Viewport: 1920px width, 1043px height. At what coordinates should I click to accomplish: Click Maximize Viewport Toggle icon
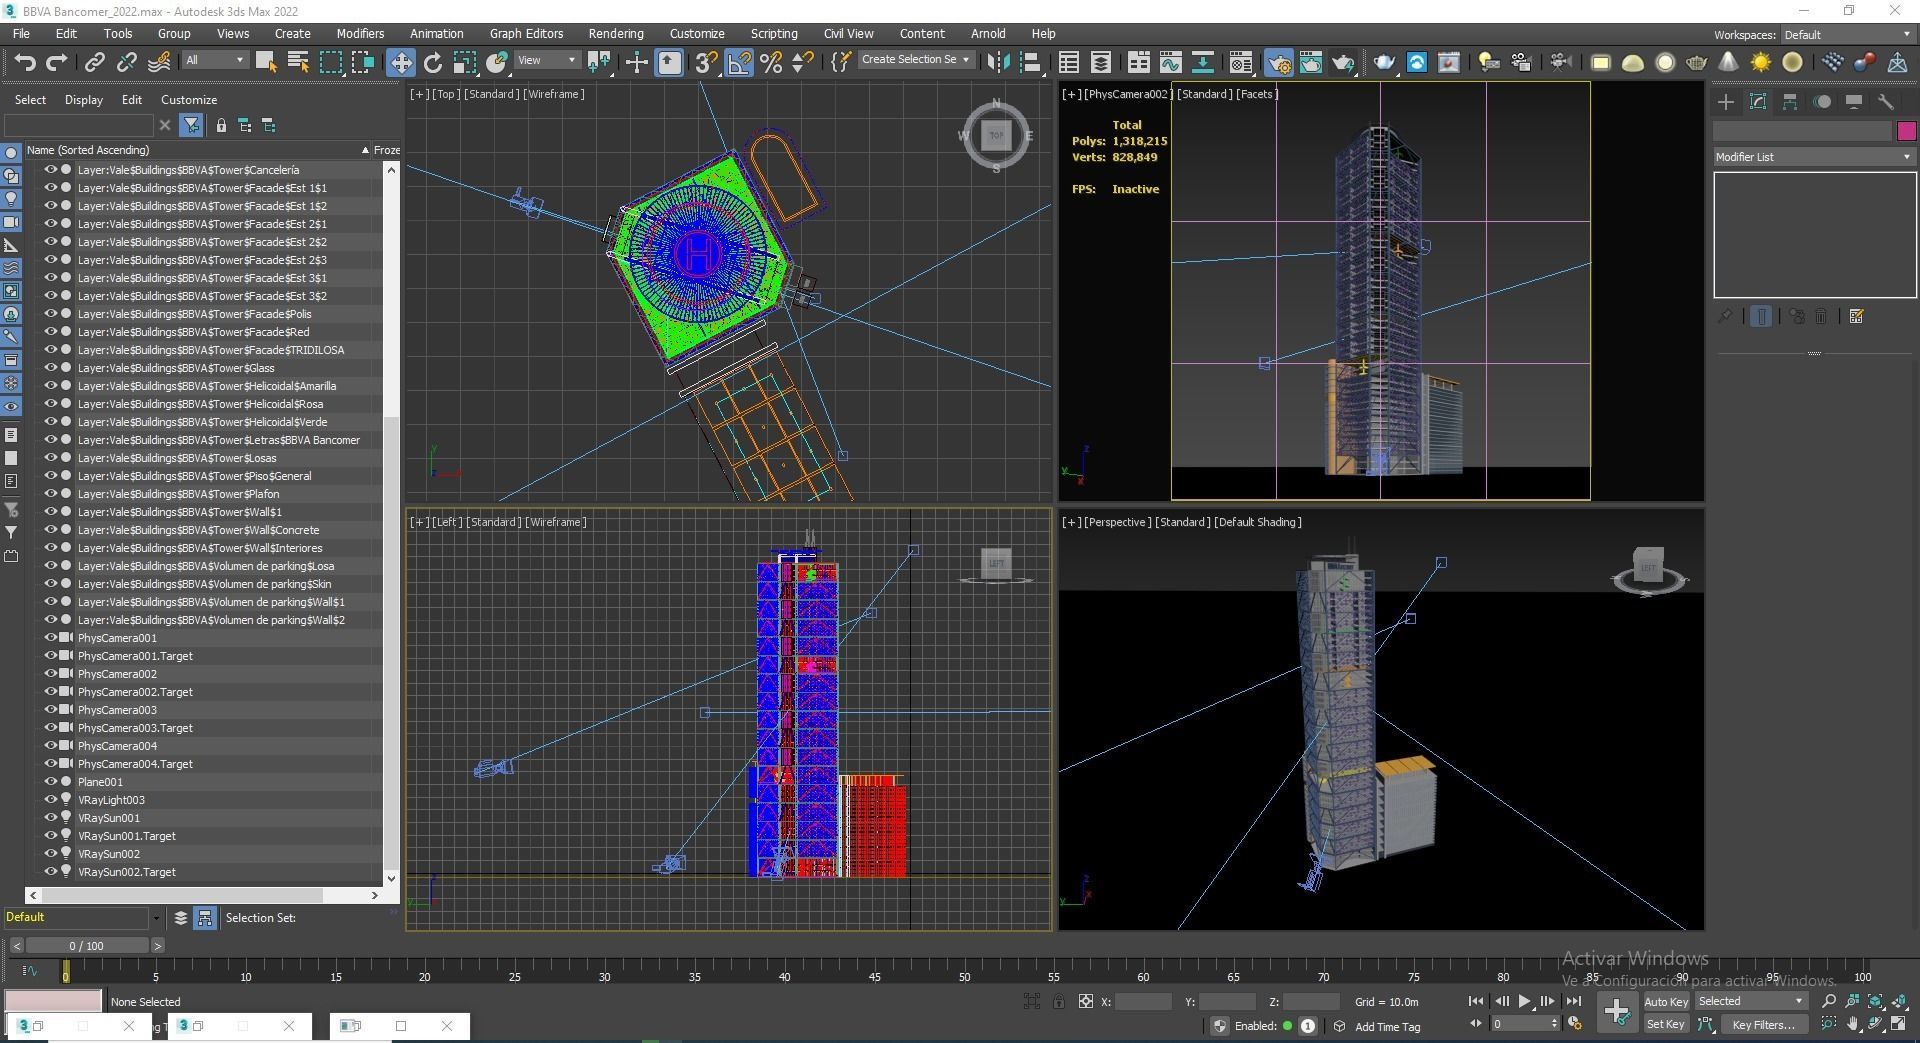point(1899,1024)
